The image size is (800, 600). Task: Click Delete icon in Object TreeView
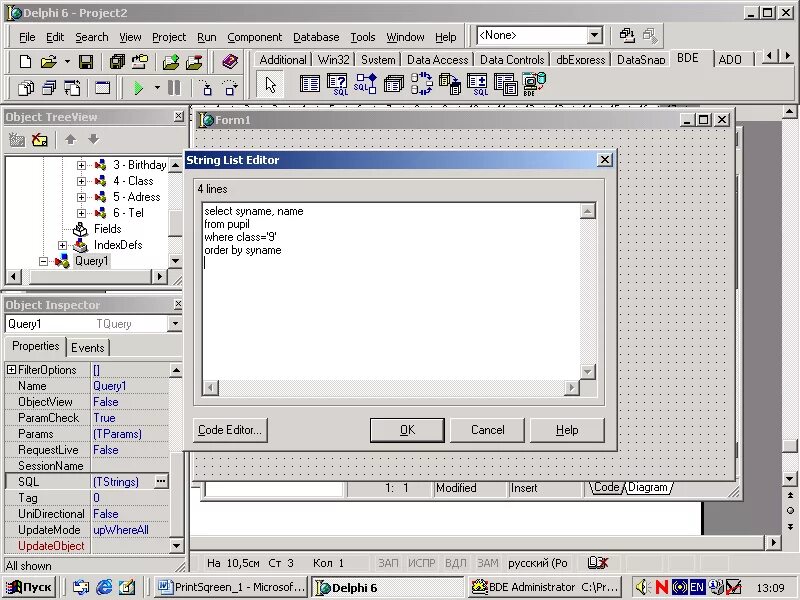coord(40,139)
